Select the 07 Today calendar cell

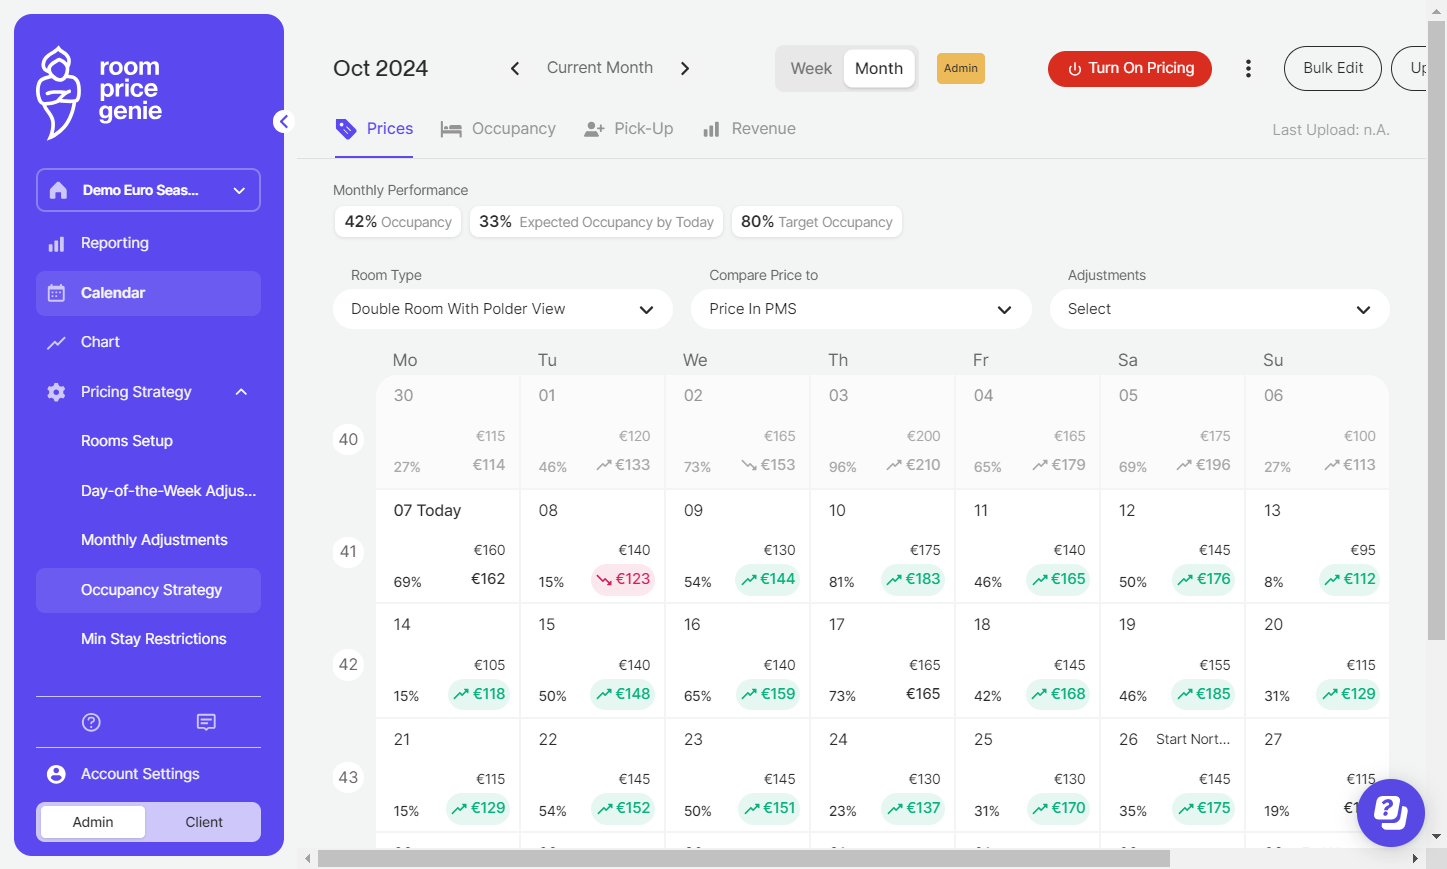tap(448, 546)
